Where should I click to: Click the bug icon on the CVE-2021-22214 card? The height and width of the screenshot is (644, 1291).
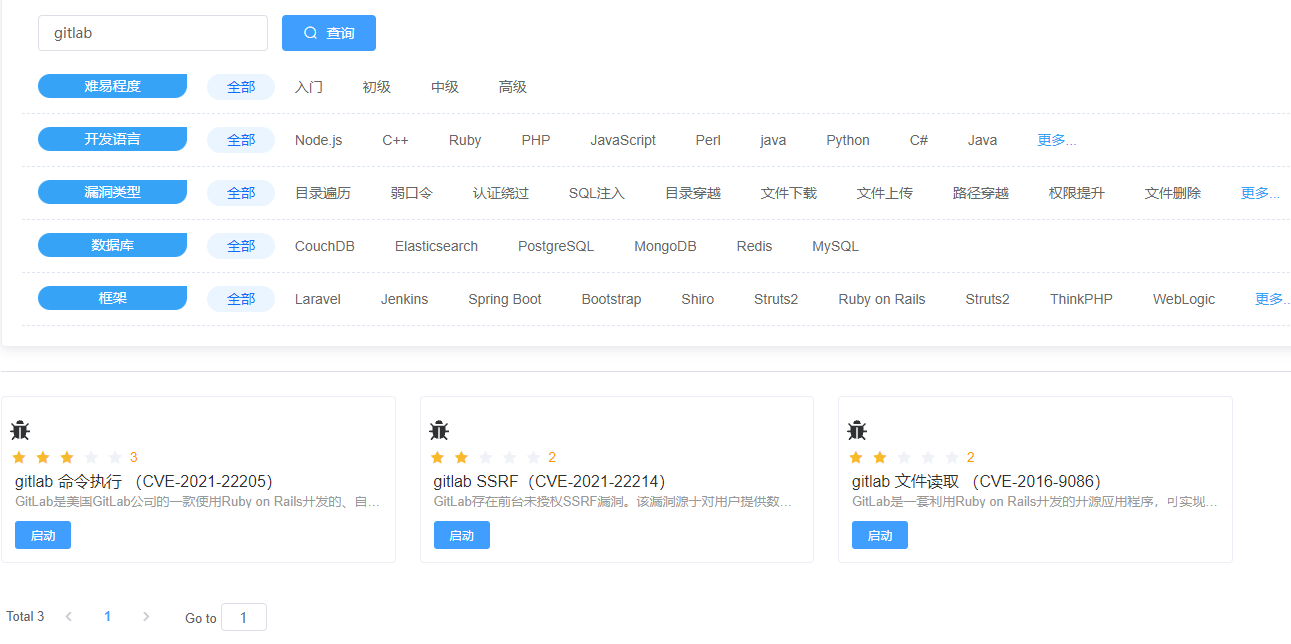(439, 431)
